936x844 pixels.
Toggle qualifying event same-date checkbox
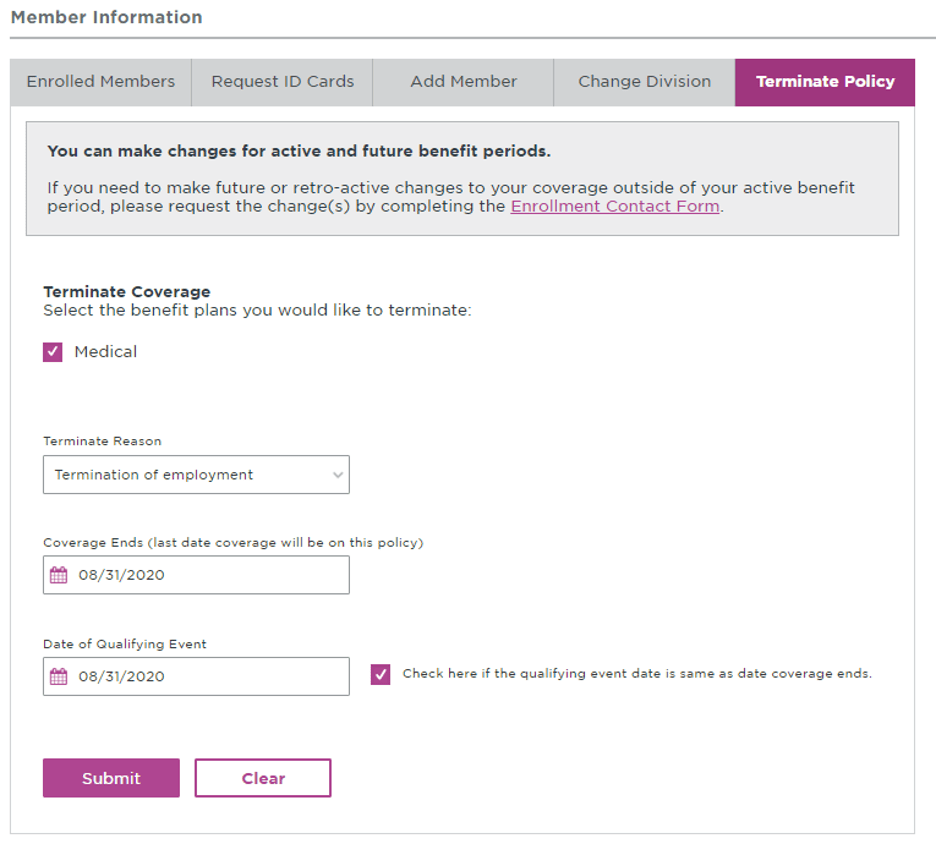pos(380,674)
